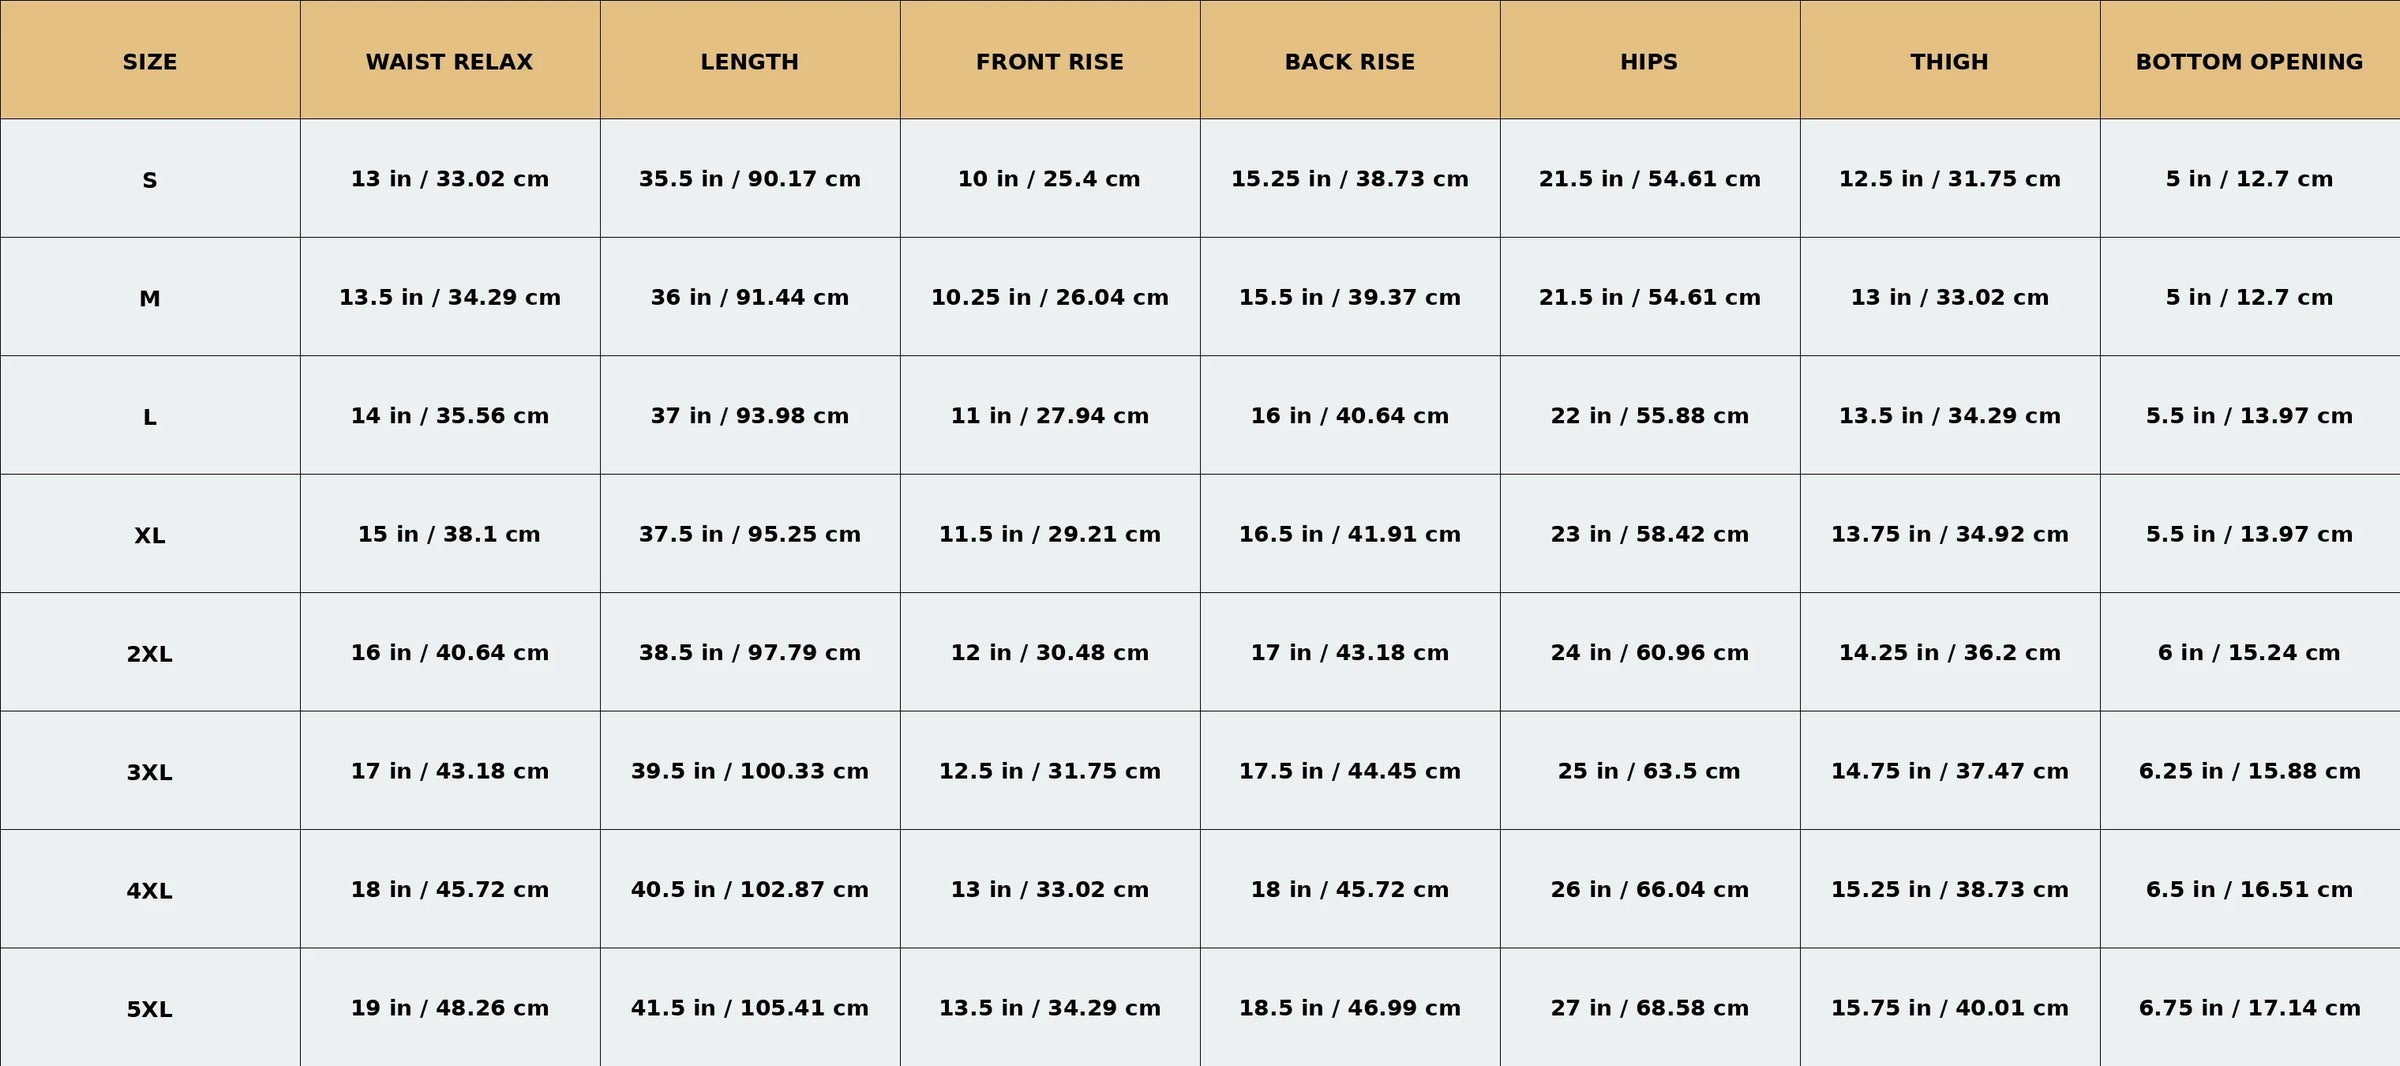
Task: Select the LENGTH header cell
Action: point(749,62)
